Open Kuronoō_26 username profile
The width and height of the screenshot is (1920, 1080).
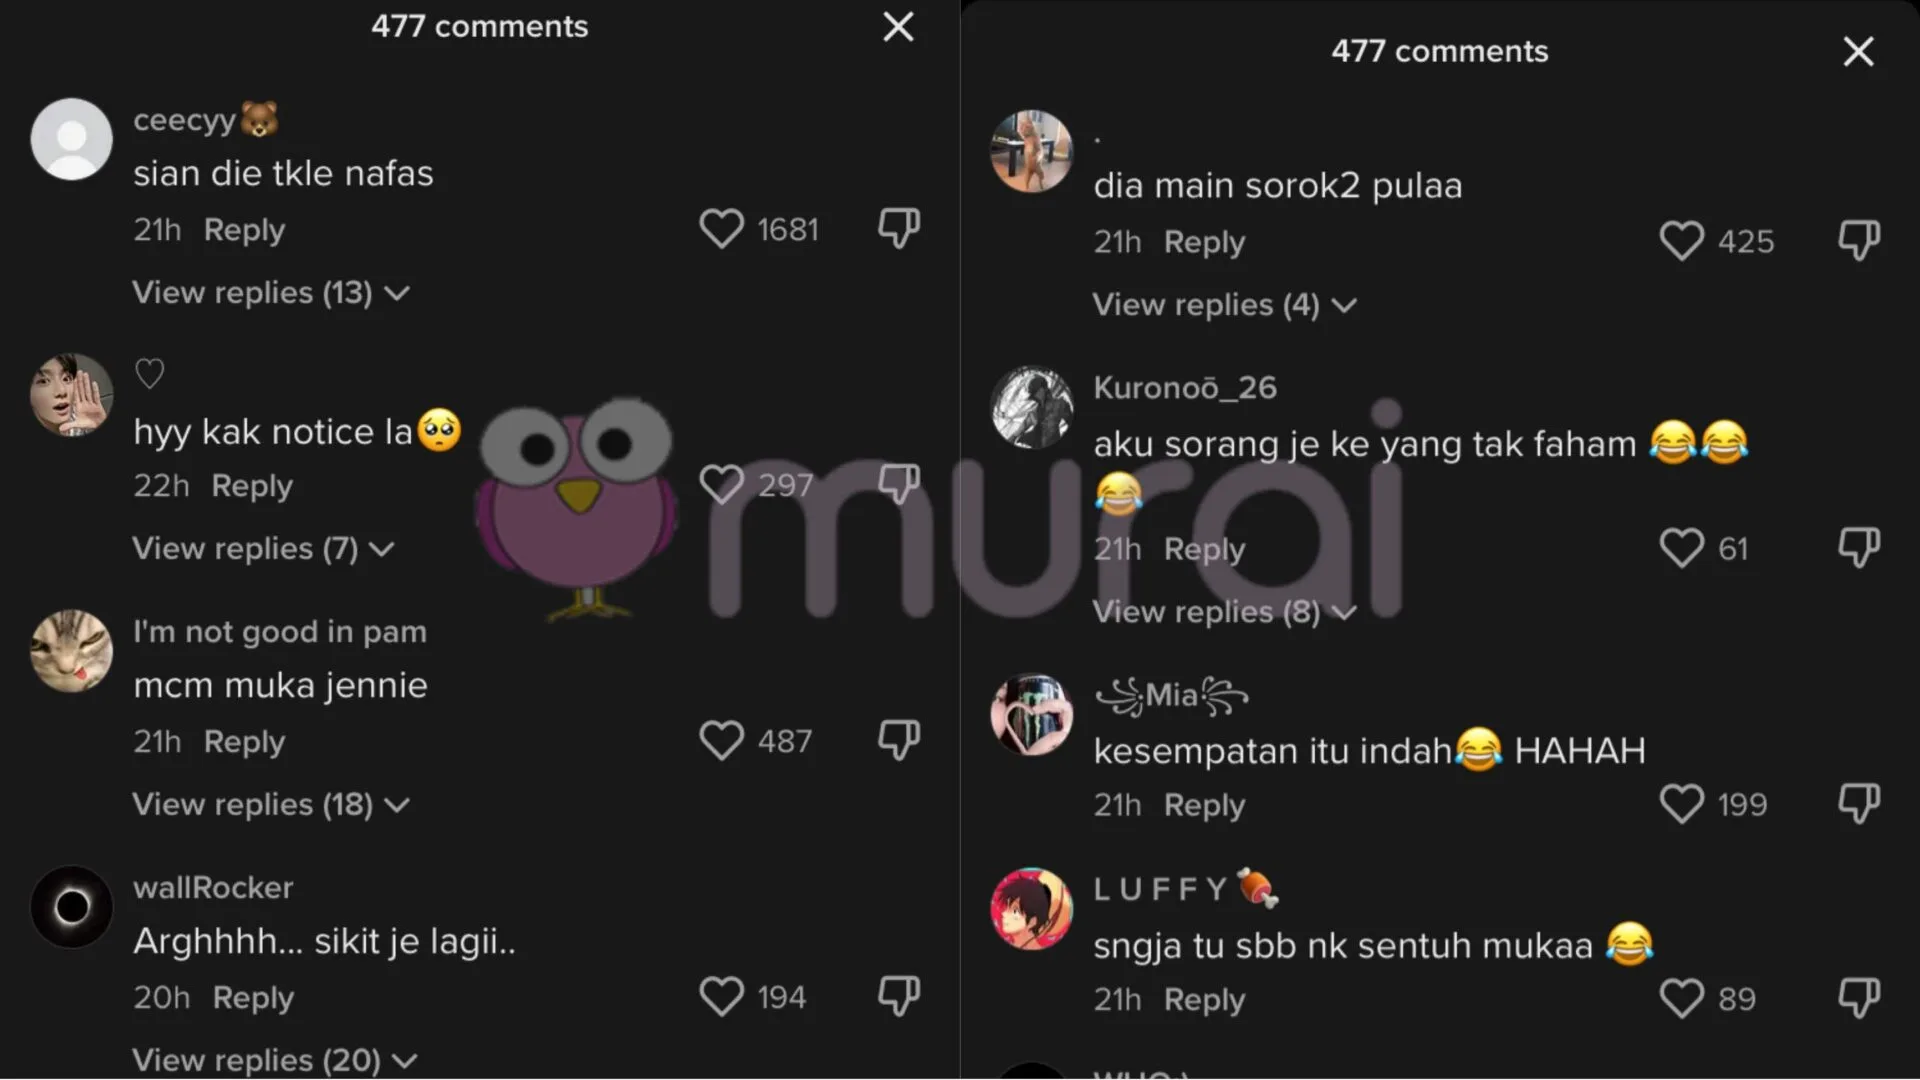coord(1185,387)
